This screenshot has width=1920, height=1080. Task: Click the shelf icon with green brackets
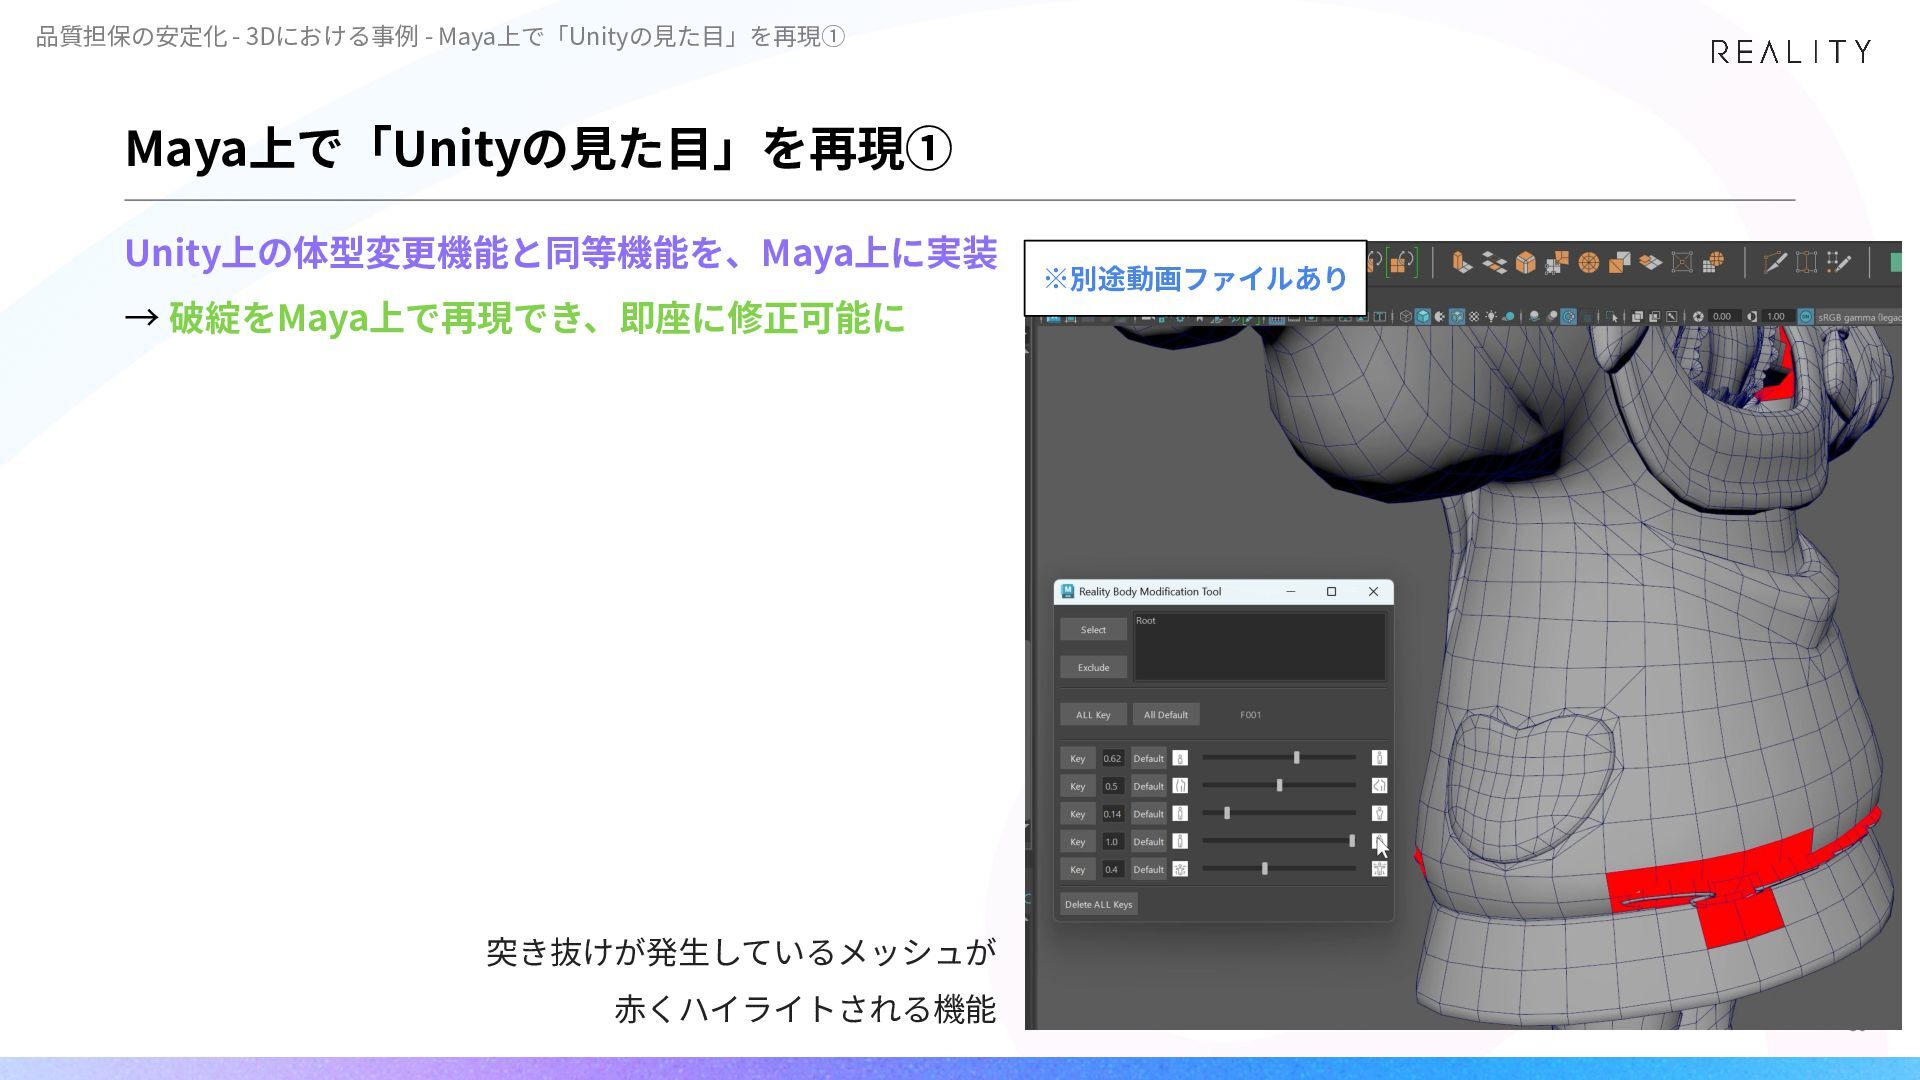point(1401,262)
